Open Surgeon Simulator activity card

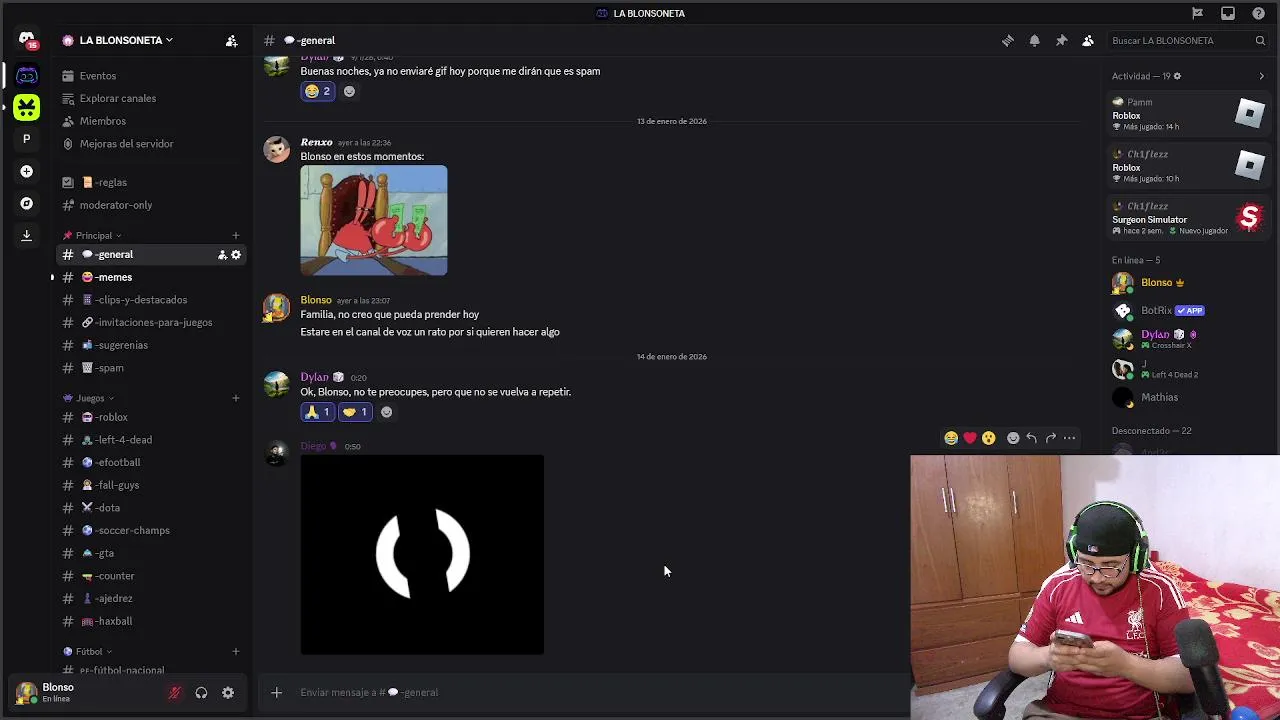tap(1188, 218)
